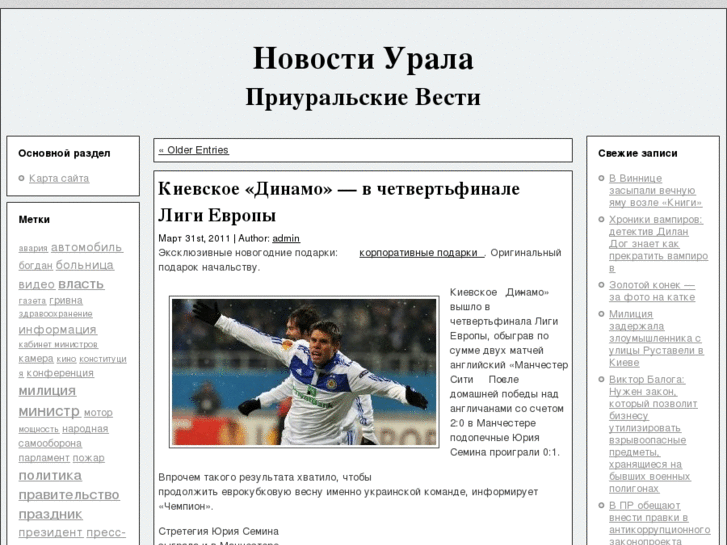Select the парламент tag

click(44, 458)
